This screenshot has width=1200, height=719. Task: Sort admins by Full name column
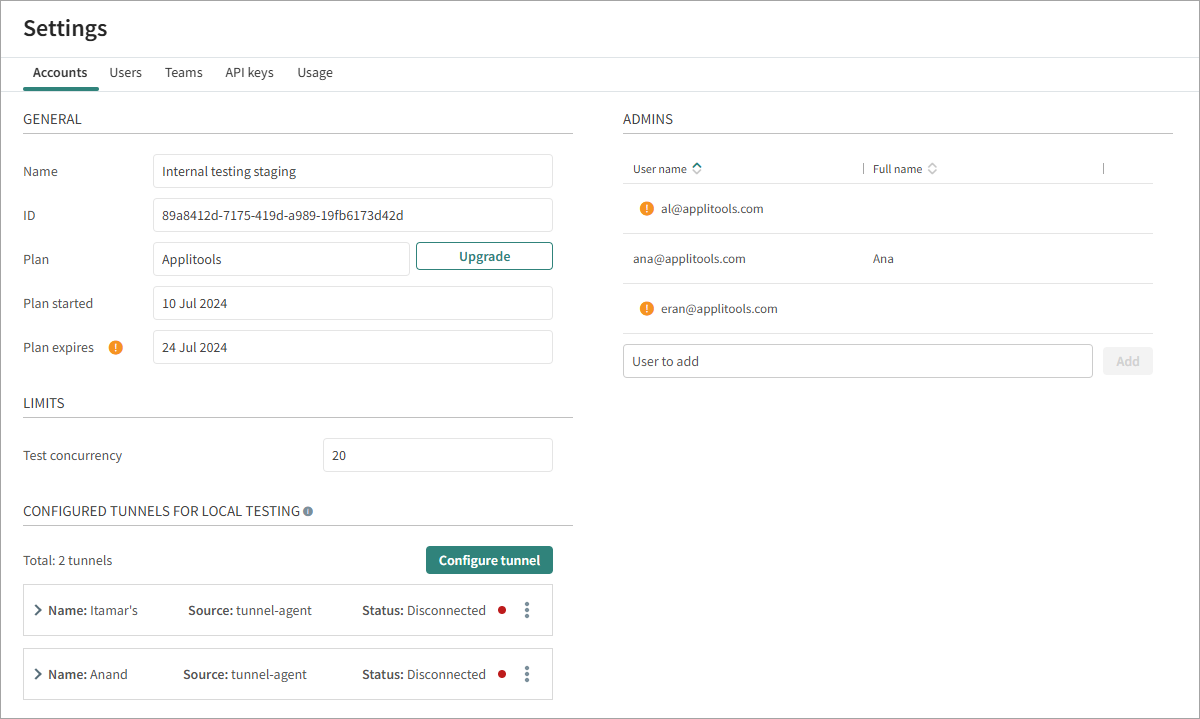tap(932, 169)
